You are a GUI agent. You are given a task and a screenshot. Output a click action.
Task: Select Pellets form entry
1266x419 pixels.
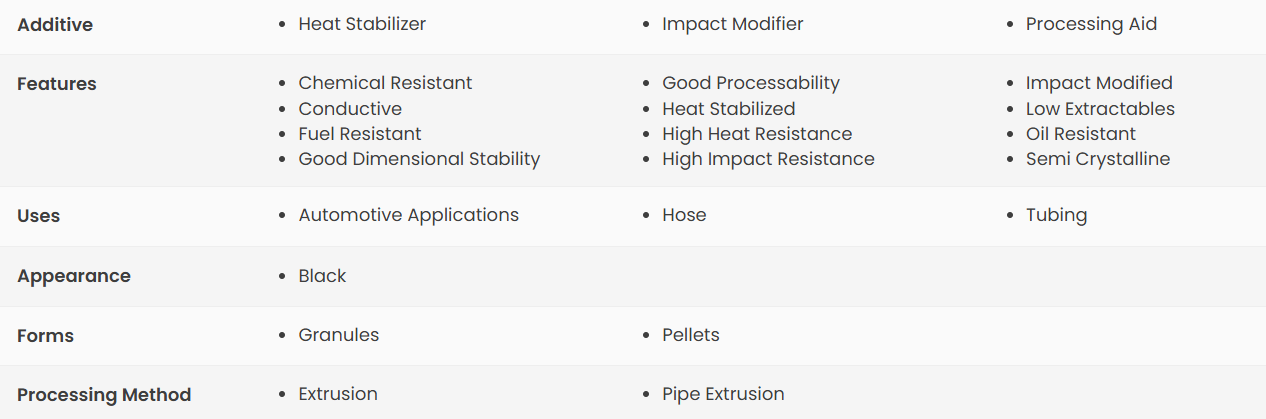691,335
